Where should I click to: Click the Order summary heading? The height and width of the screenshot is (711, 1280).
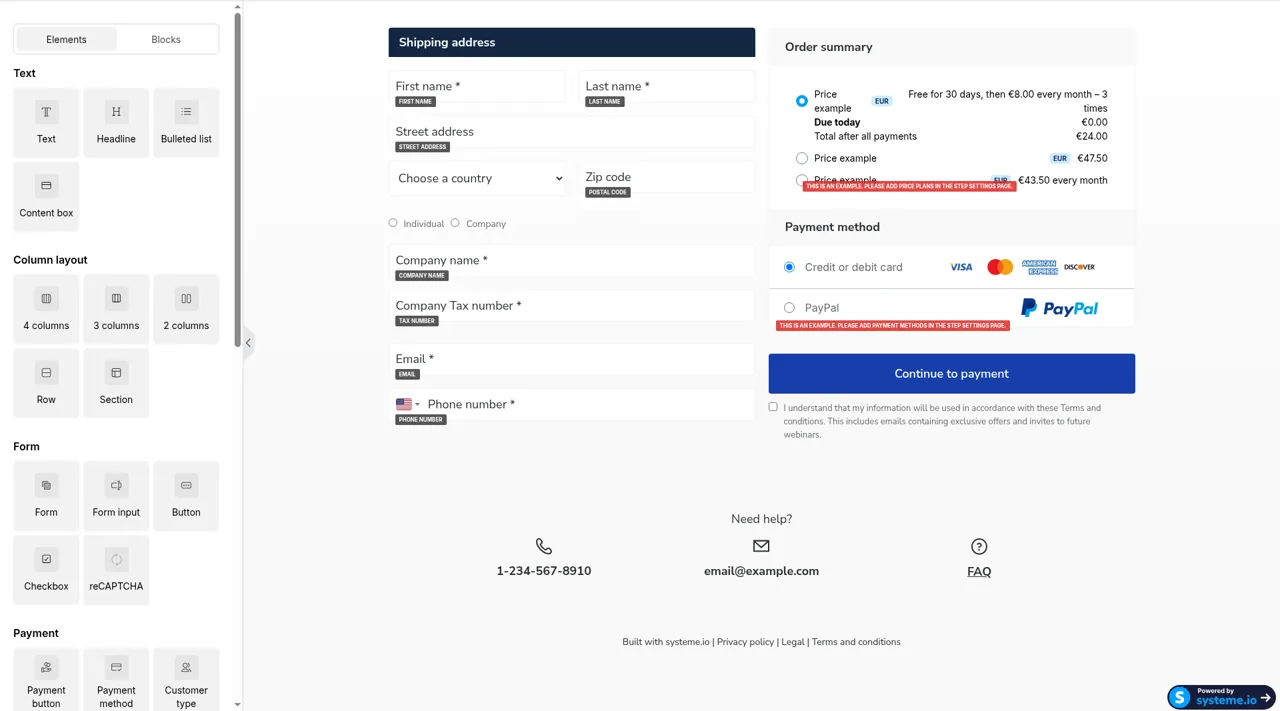coord(828,47)
